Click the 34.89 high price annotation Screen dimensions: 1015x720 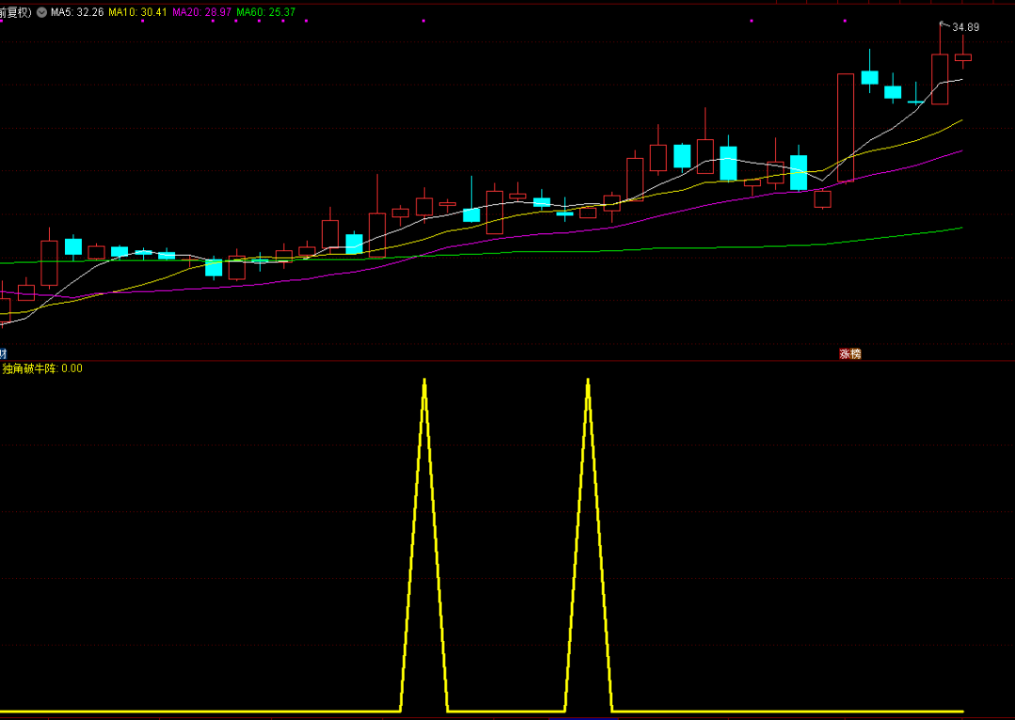965,27
